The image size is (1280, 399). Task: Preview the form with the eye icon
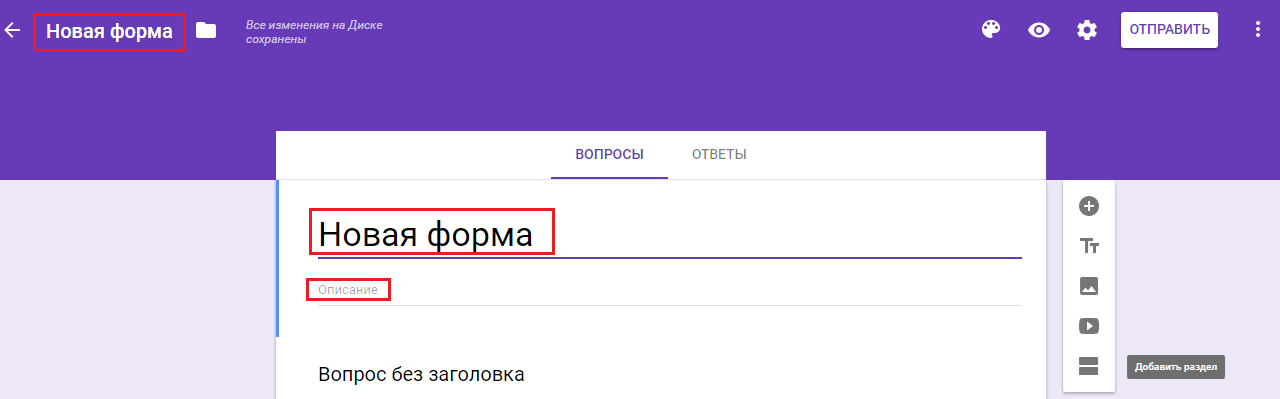pyautogui.click(x=1039, y=30)
